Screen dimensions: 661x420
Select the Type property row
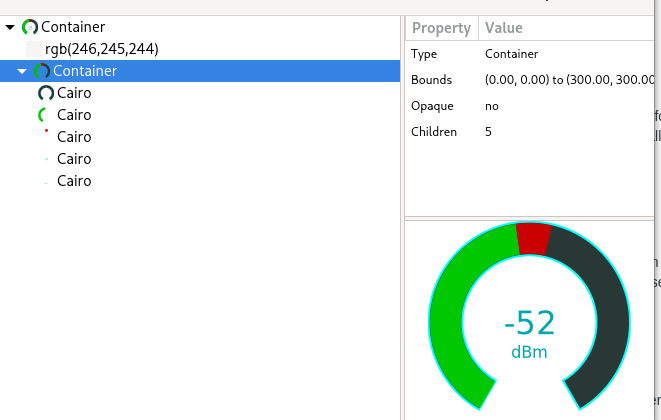(520, 54)
